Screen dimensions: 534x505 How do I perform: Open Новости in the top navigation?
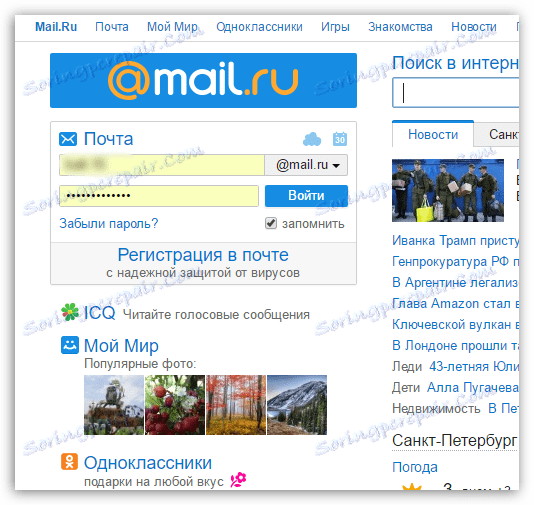(474, 27)
